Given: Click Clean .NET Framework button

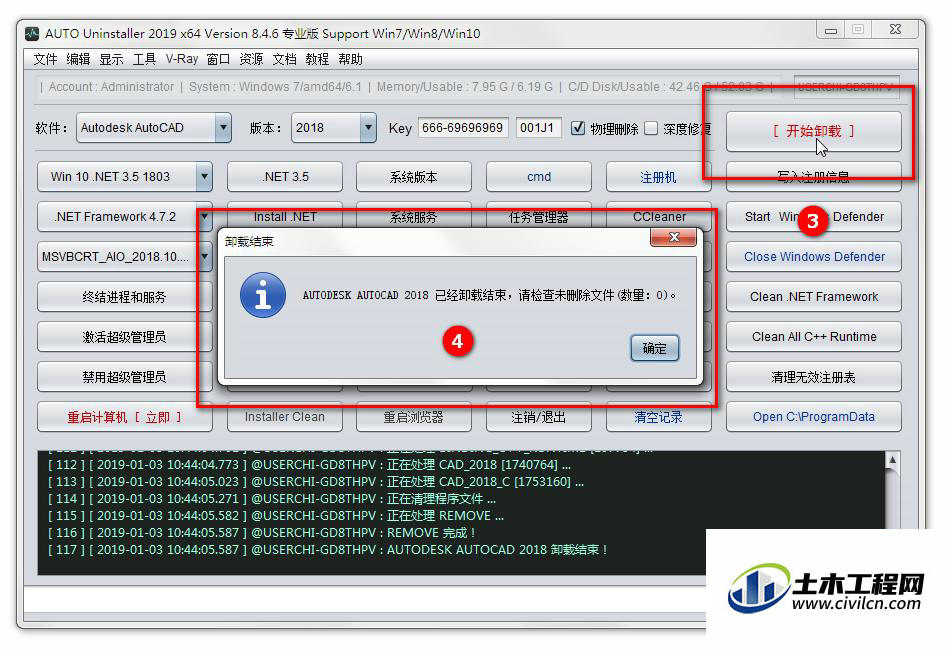Looking at the screenshot, I should tap(813, 297).
